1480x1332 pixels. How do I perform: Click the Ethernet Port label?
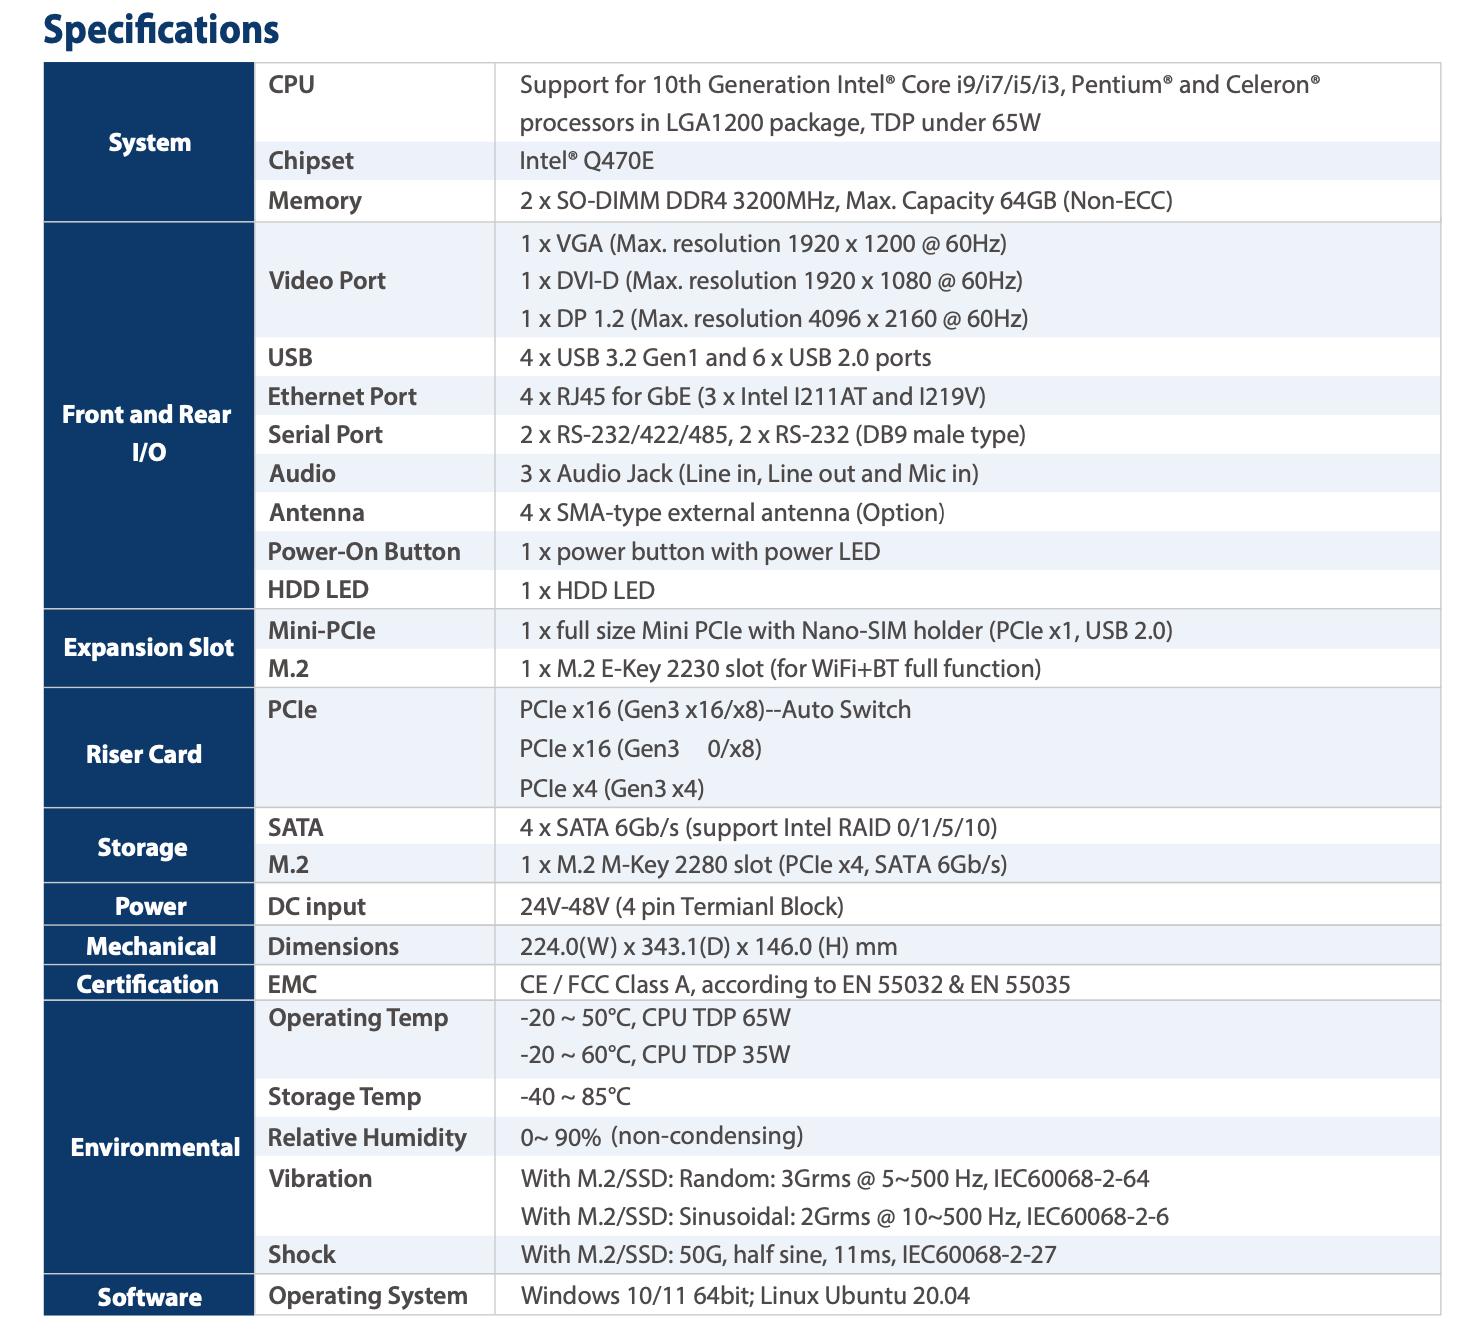pos(342,397)
